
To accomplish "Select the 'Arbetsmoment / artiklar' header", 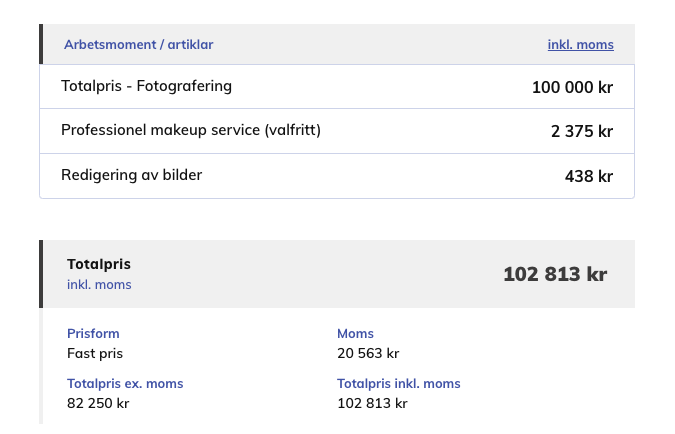I will 139,44.
